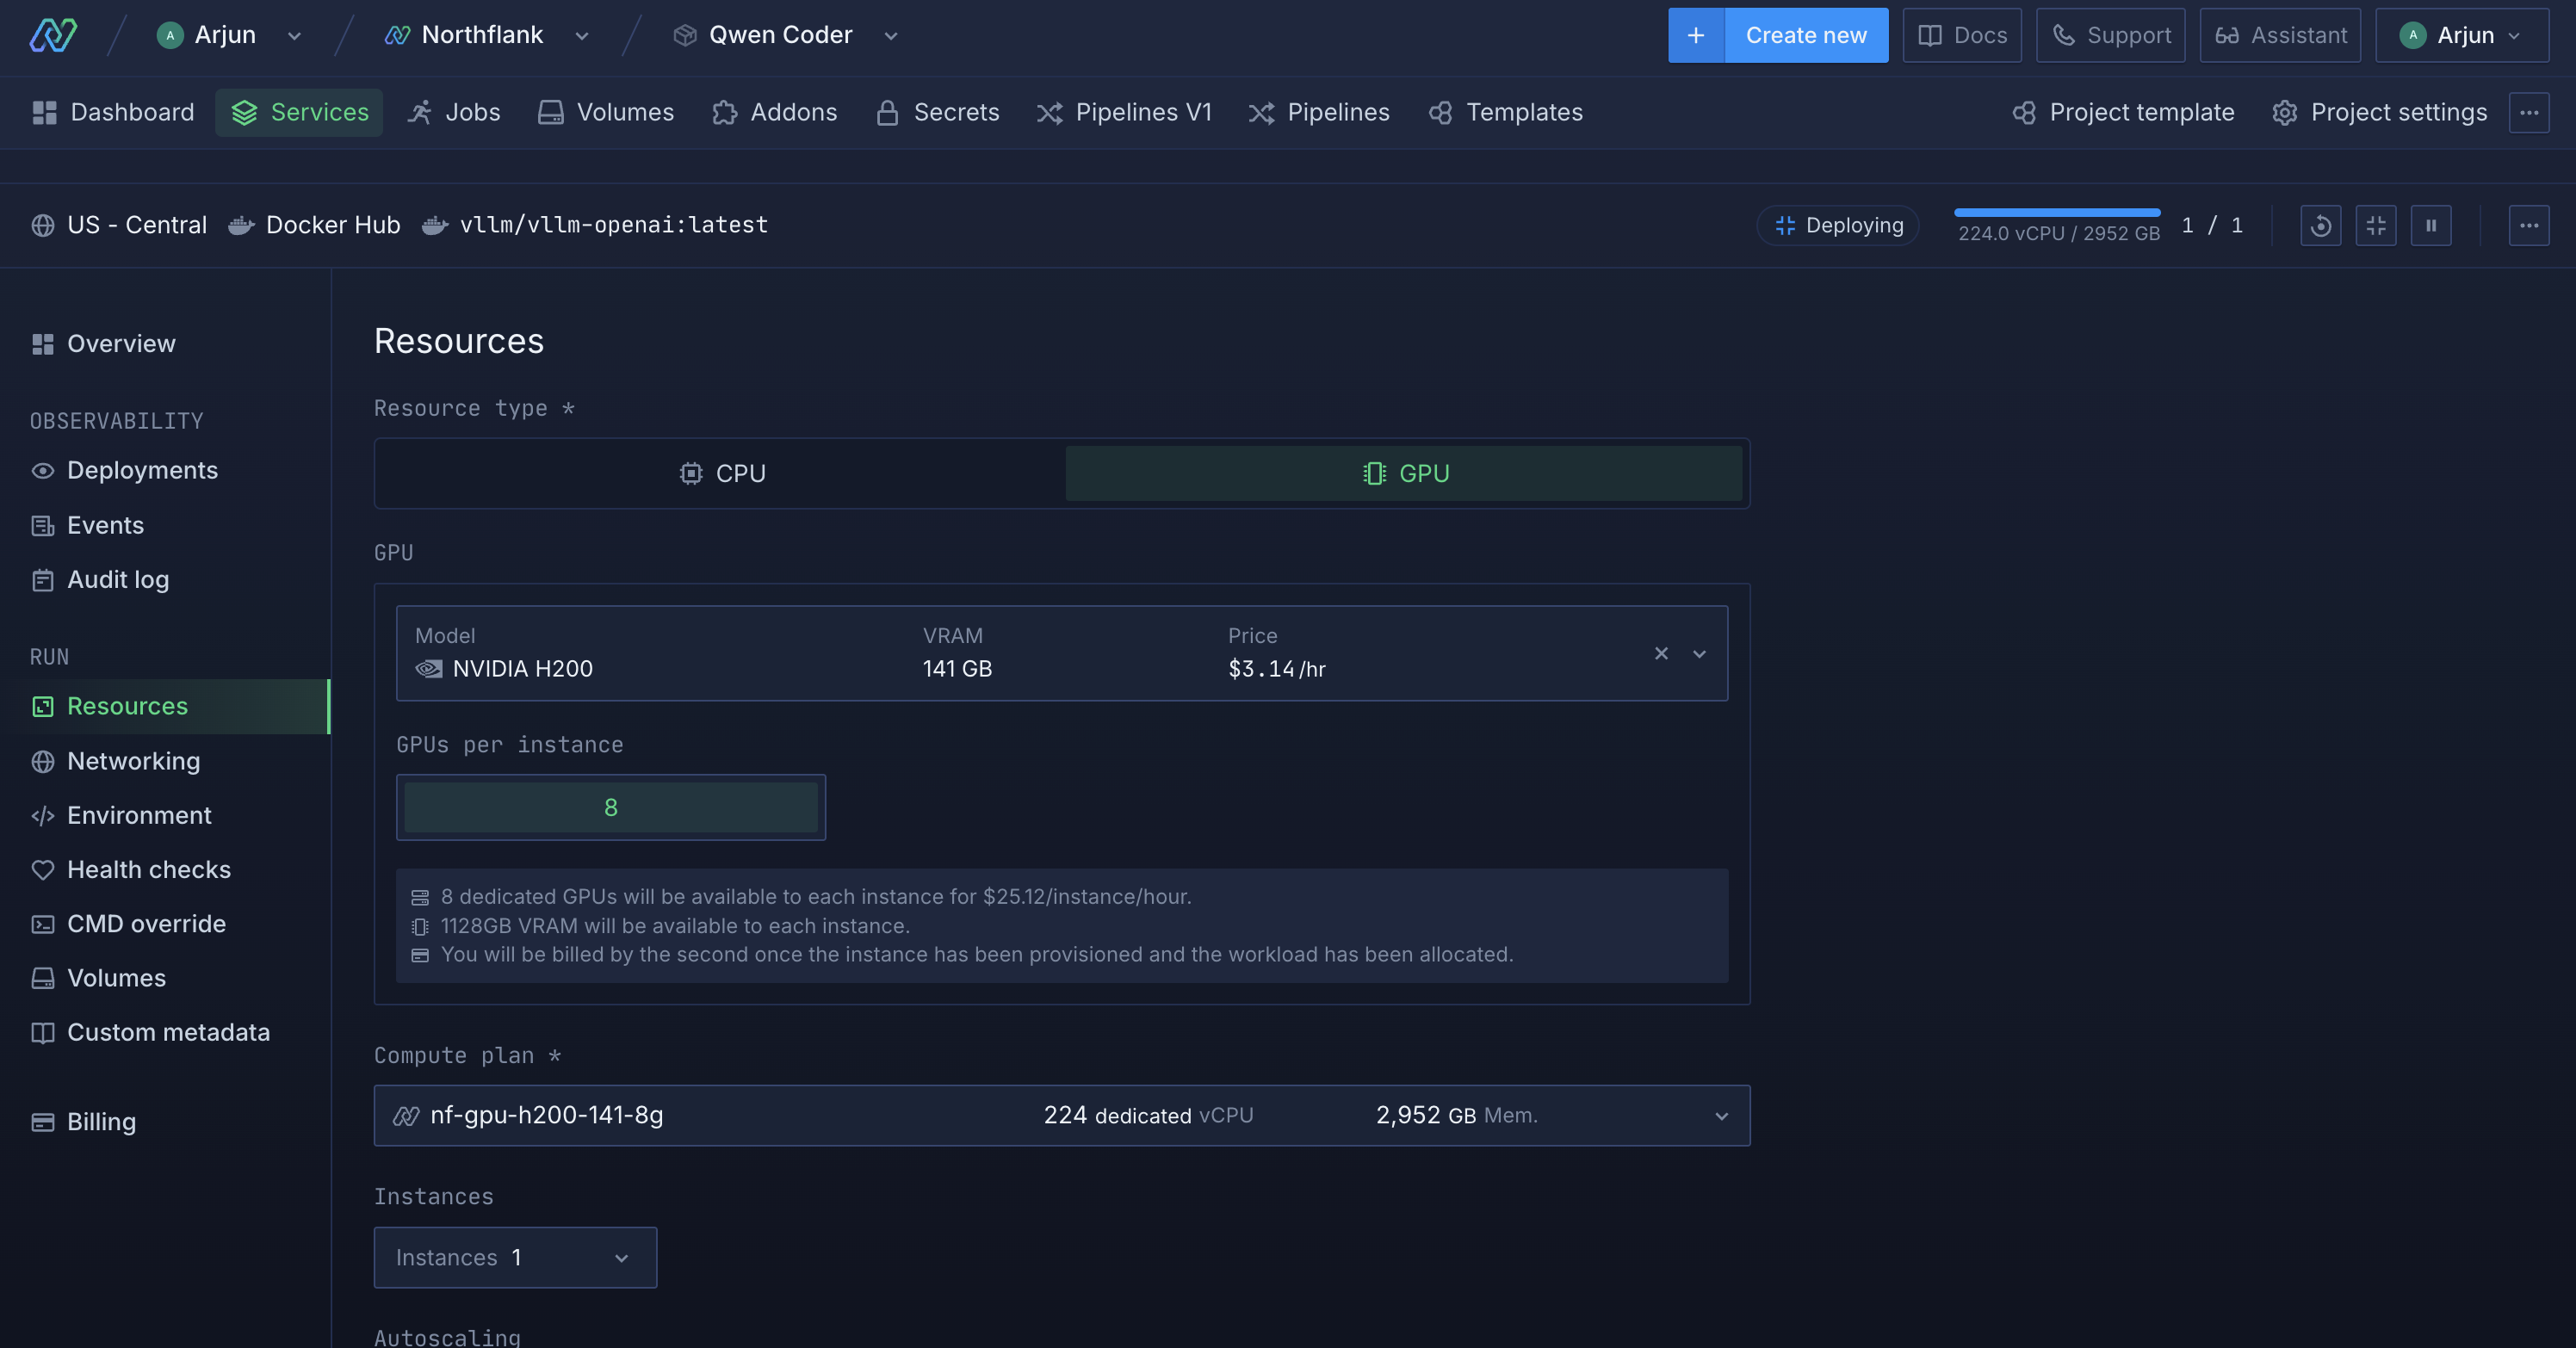Select GPU resource type

tap(1404, 473)
